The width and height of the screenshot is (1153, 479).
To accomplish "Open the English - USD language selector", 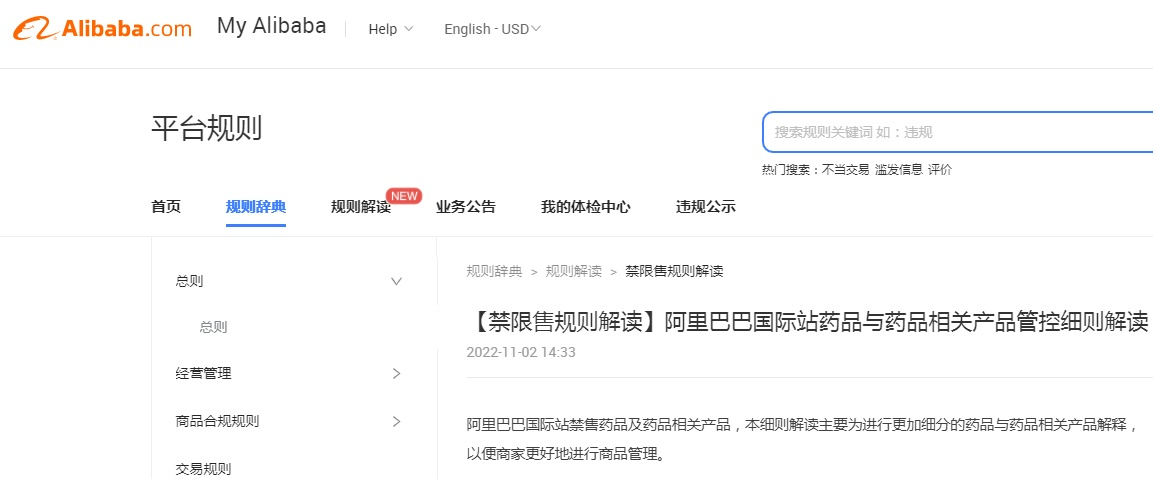I will [x=493, y=29].
